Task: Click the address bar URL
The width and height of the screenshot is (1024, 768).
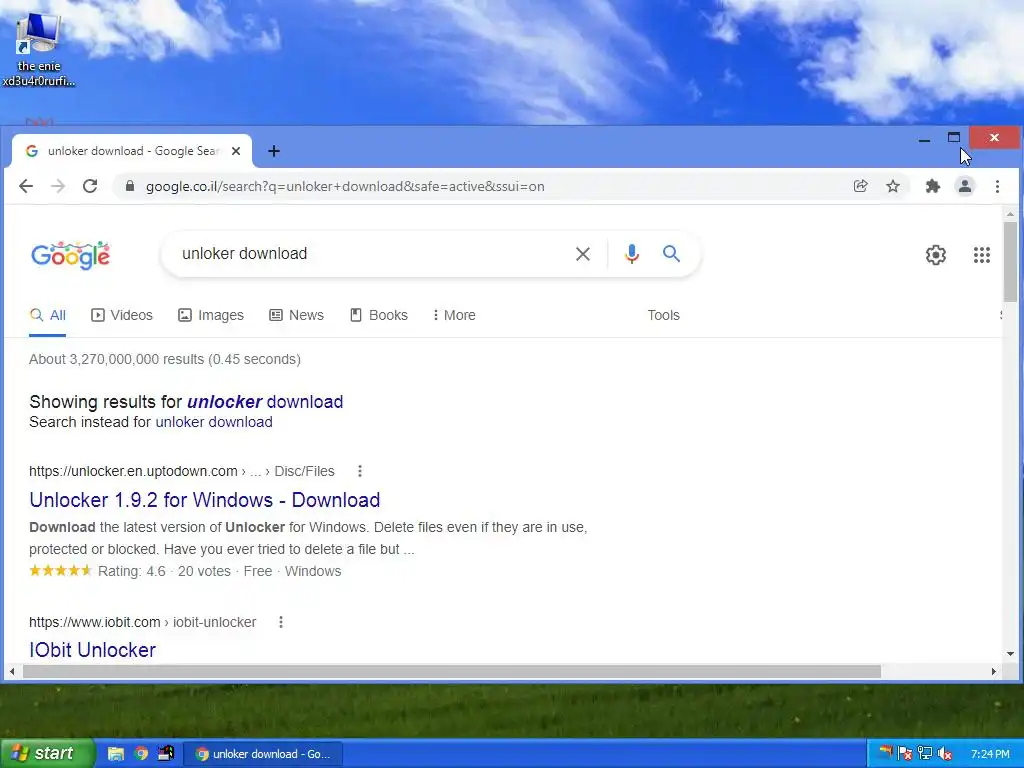Action: point(345,186)
